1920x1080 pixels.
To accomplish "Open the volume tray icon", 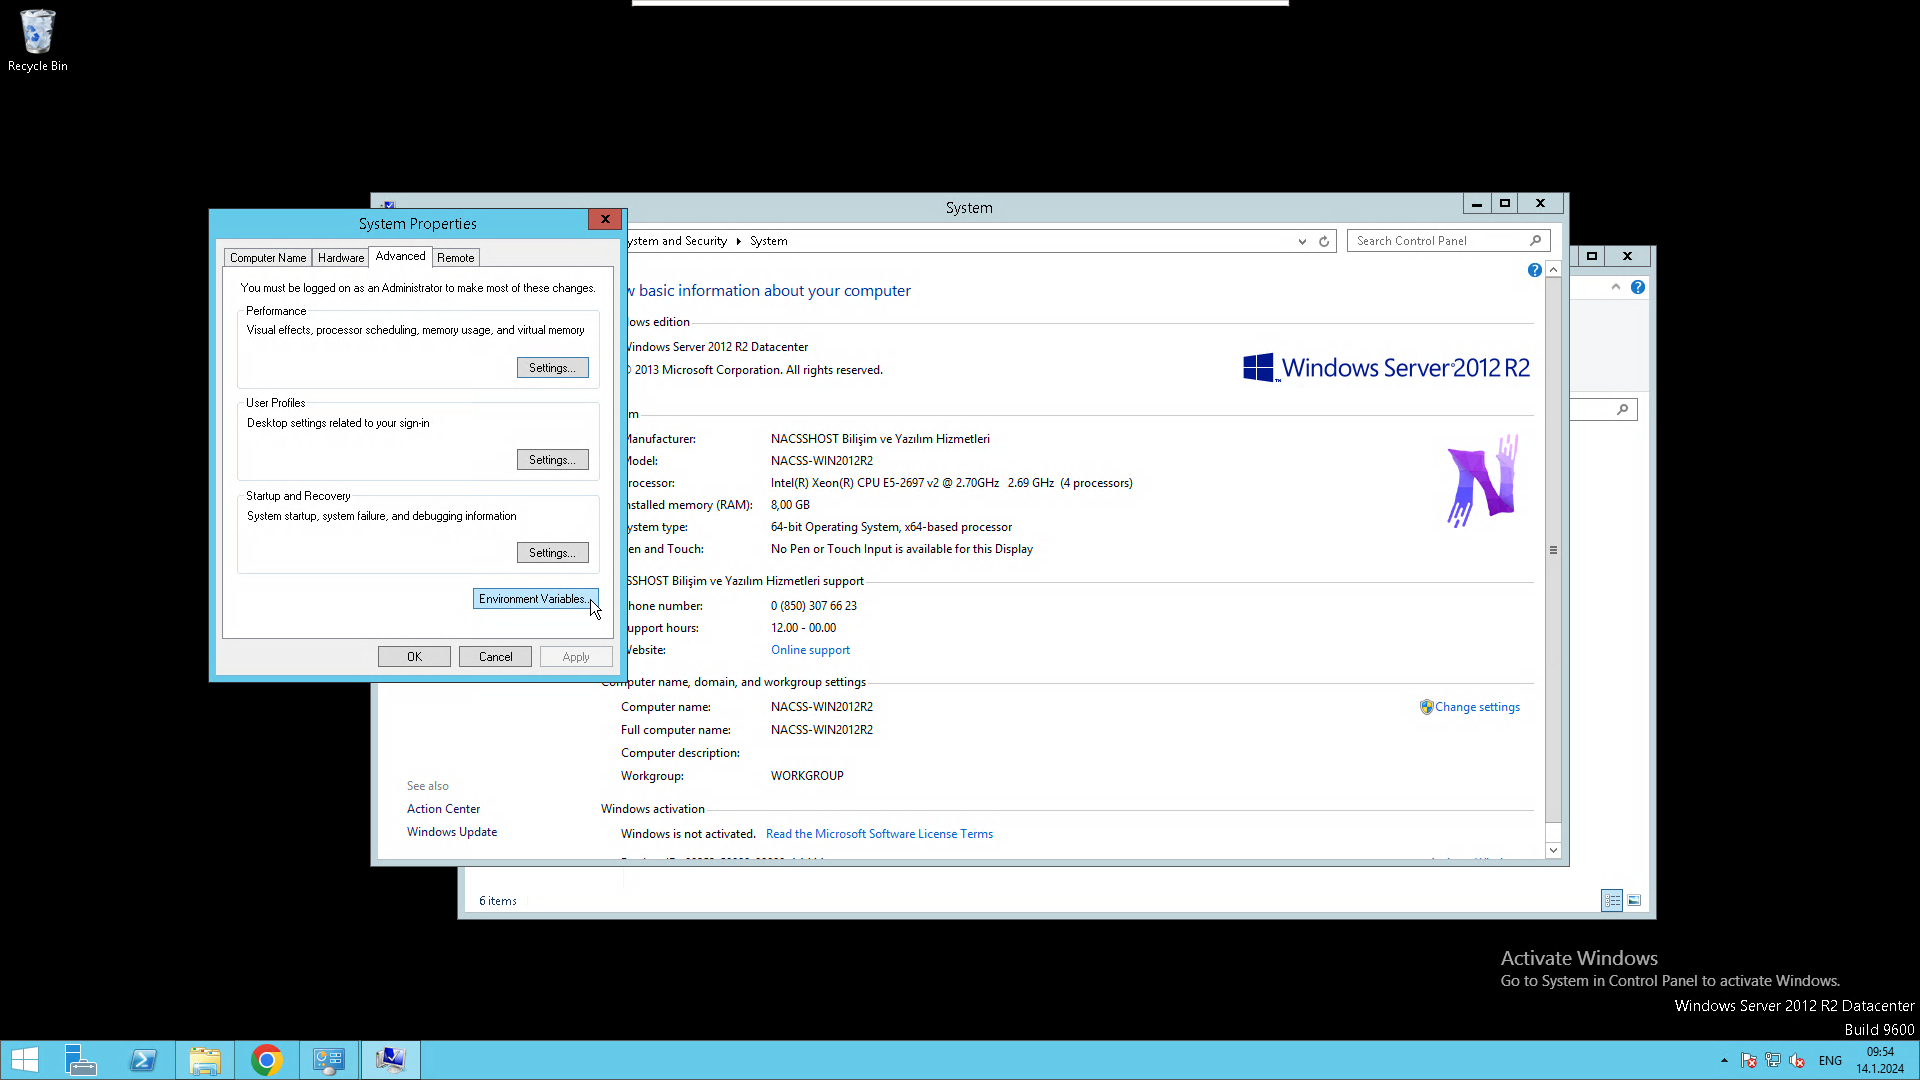I will click(x=1797, y=1061).
